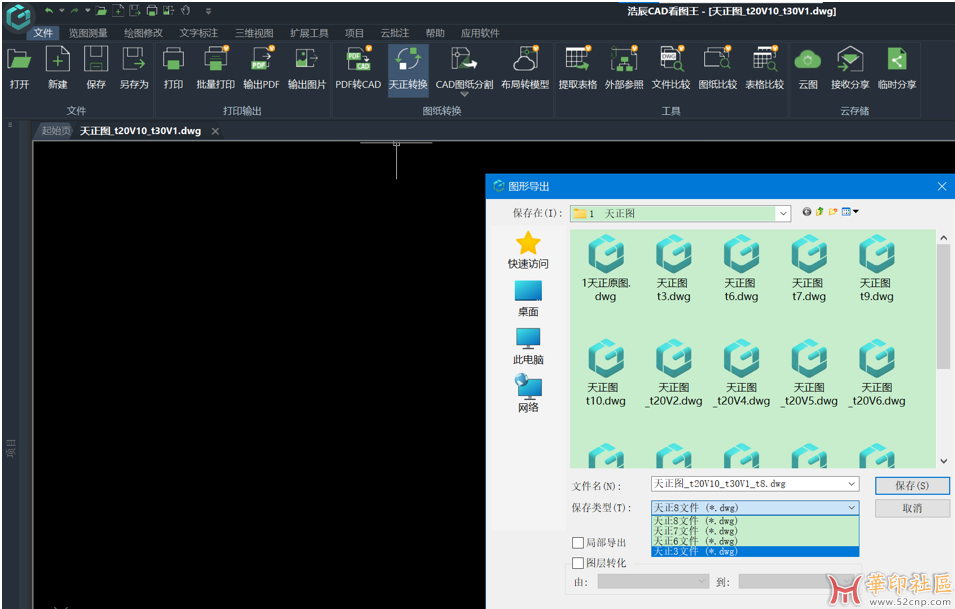Viewport: 955px width, 609px height.
Task: Choose 天正6文件 (*.dwg) from the list
Action: coord(755,541)
